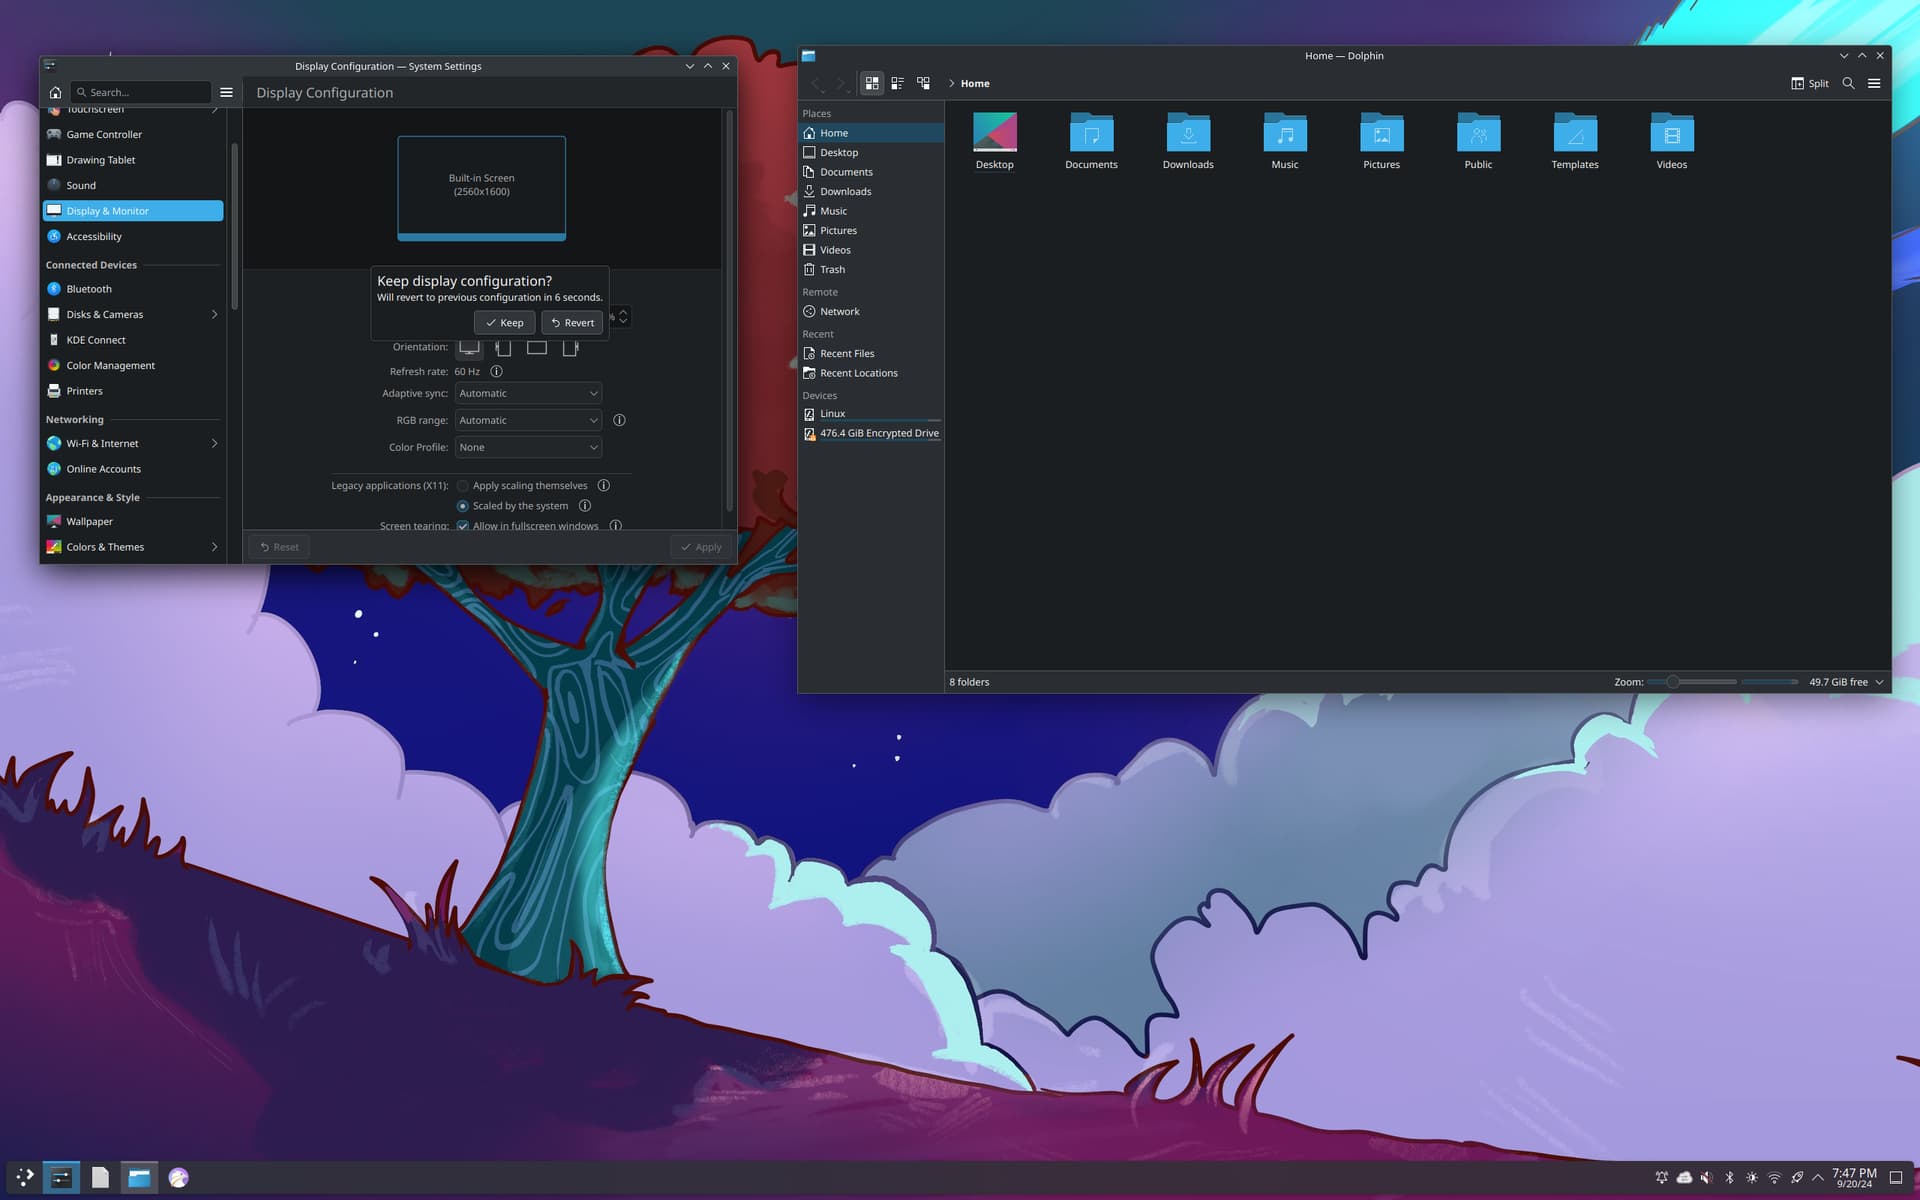Click Keep to confirm display configuration
This screenshot has width=1920, height=1200.
coord(504,322)
